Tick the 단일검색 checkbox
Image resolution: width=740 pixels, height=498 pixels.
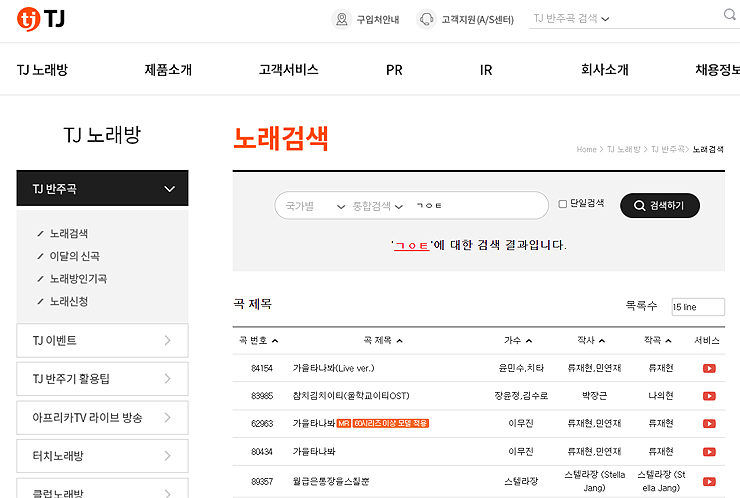click(x=563, y=204)
